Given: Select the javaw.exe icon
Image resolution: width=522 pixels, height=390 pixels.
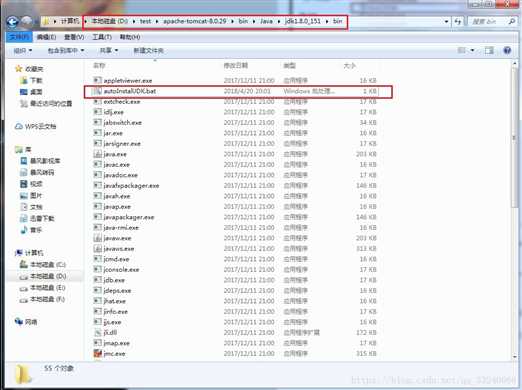Looking at the screenshot, I should 97,238.
